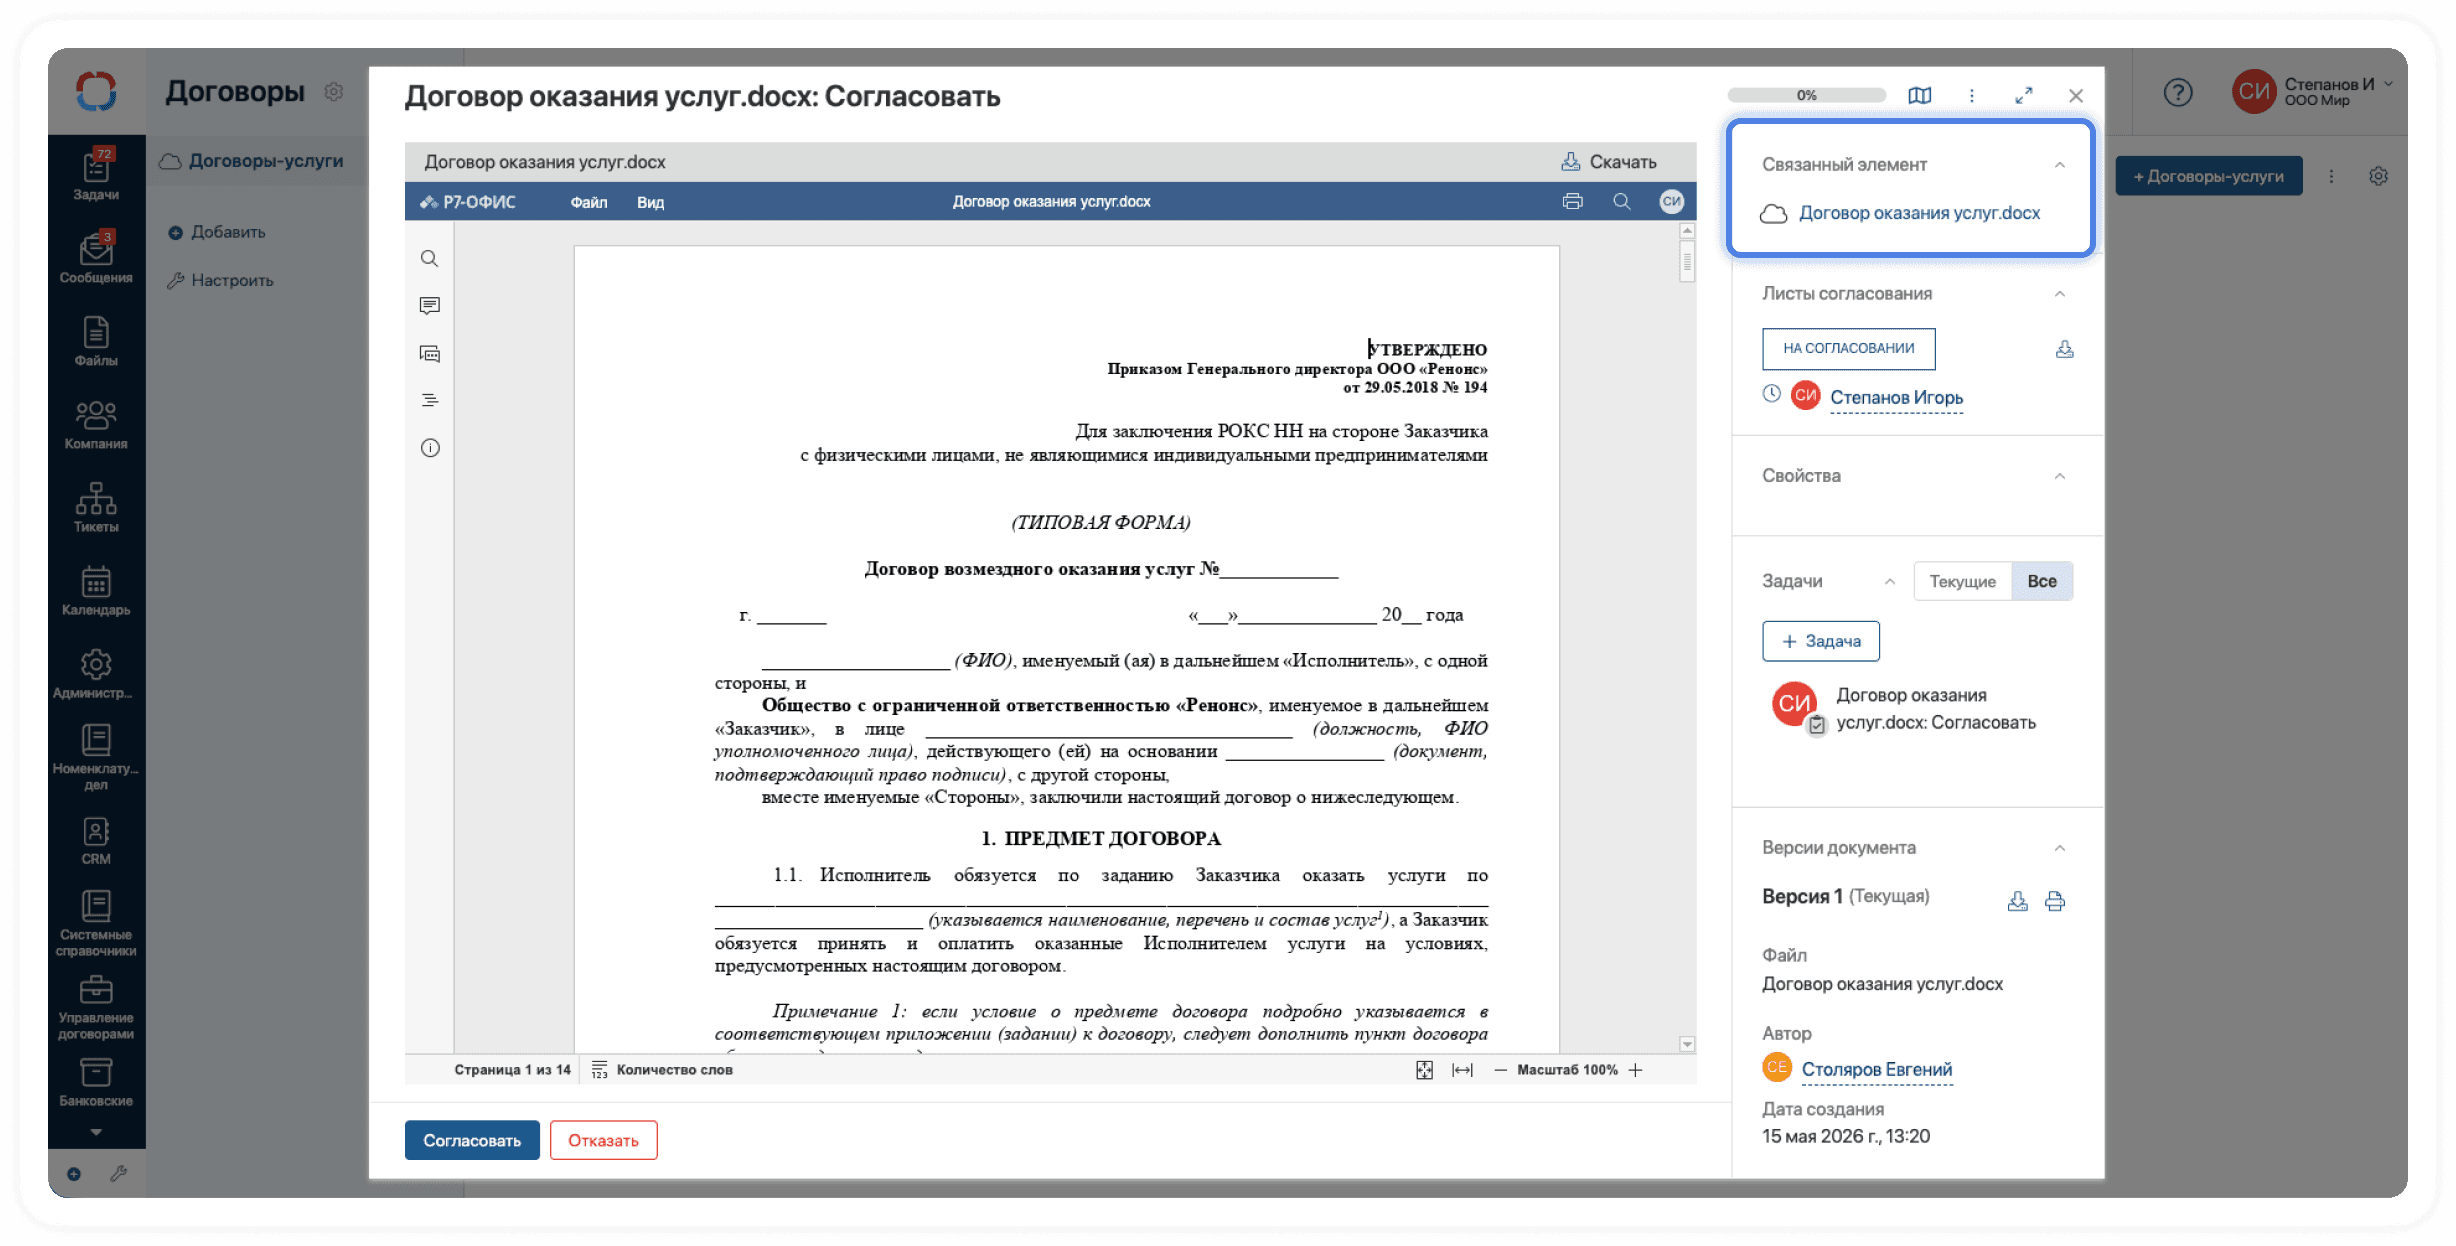The image size is (2456, 1246).
Task: Expand more sidebar items with the down arrow
Action: [96, 1132]
